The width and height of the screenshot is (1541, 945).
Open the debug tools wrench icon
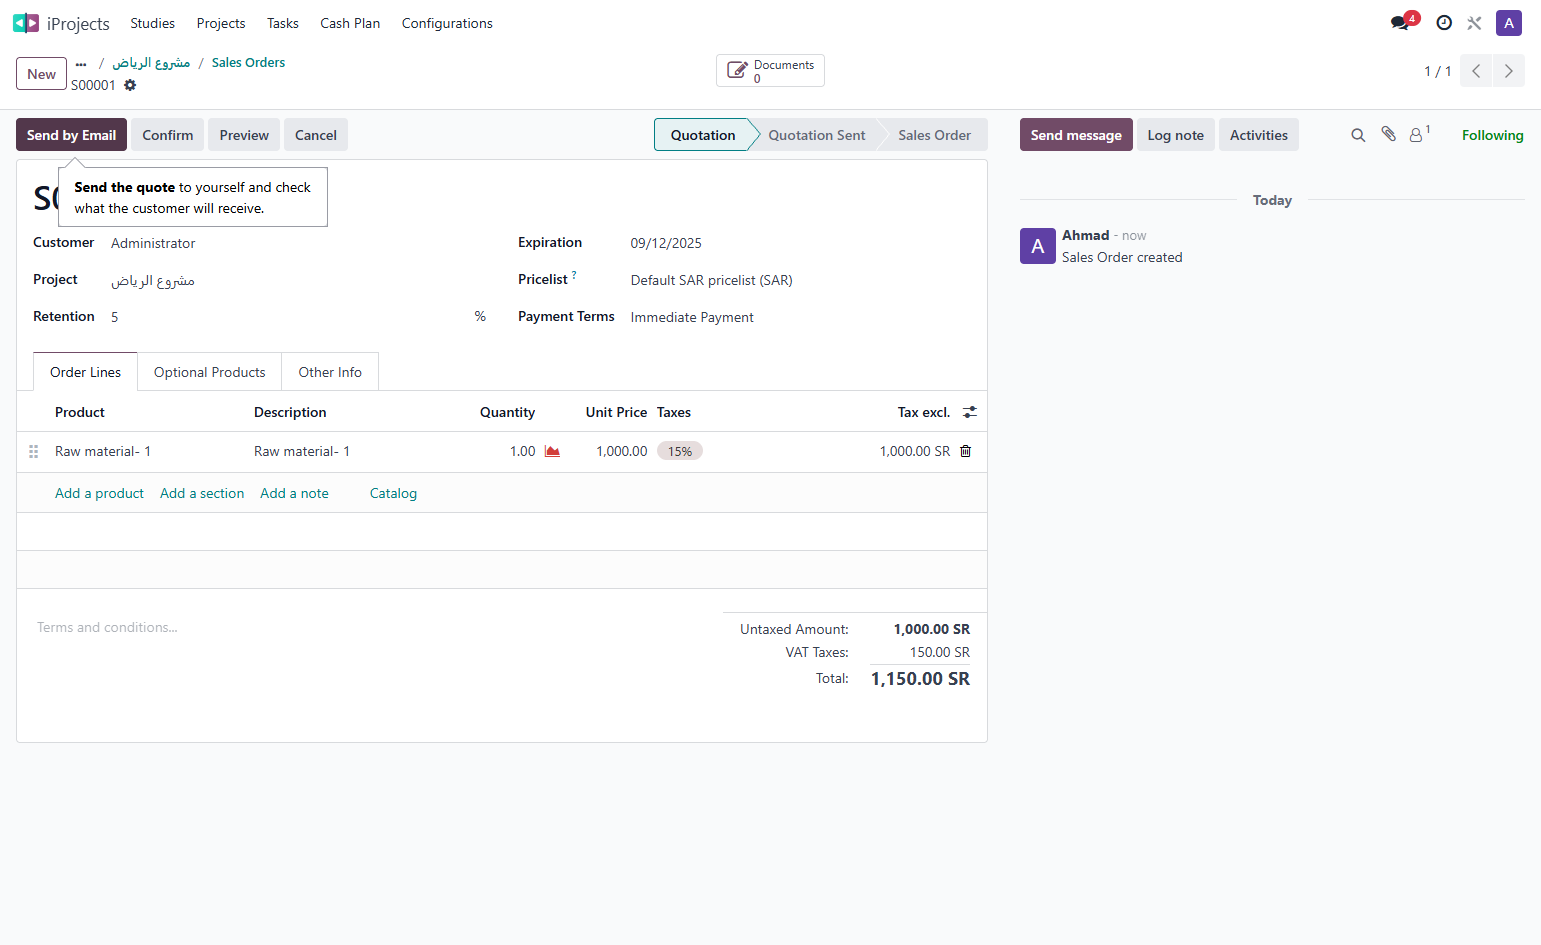coord(1474,23)
